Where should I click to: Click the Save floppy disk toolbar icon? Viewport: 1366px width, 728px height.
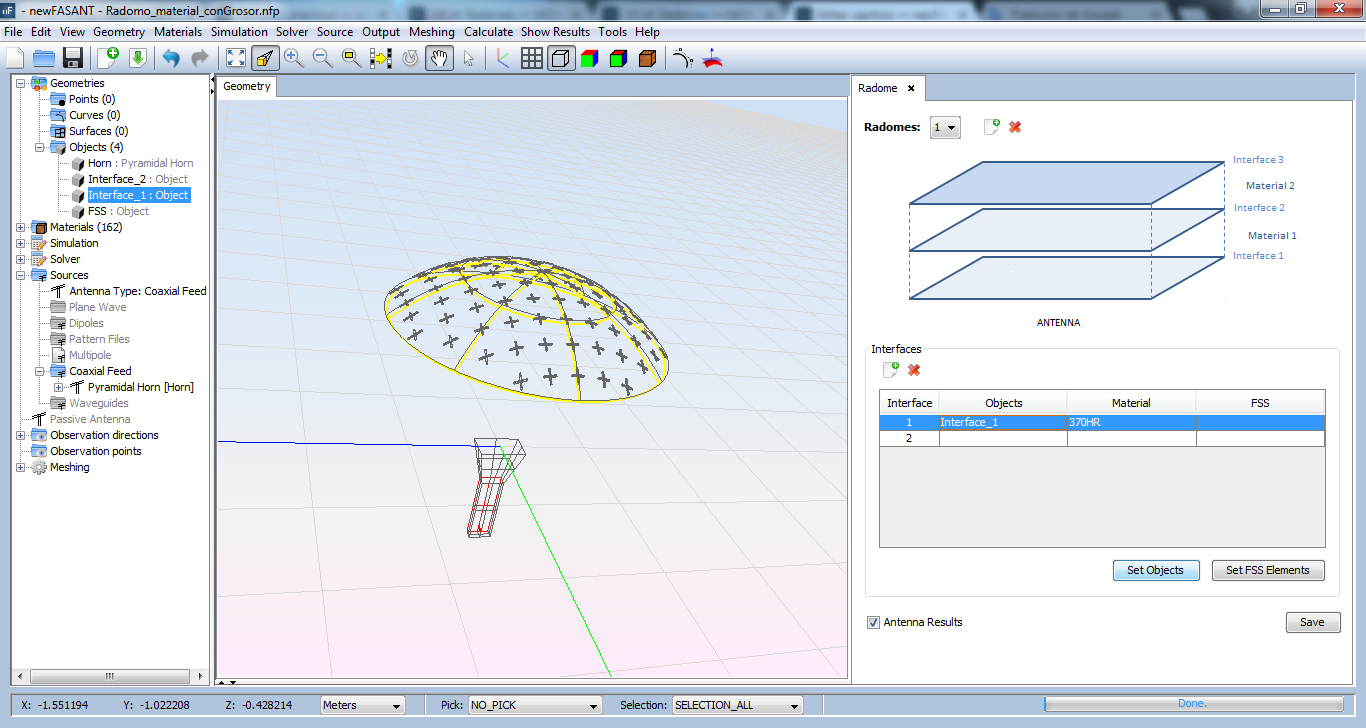pos(72,58)
